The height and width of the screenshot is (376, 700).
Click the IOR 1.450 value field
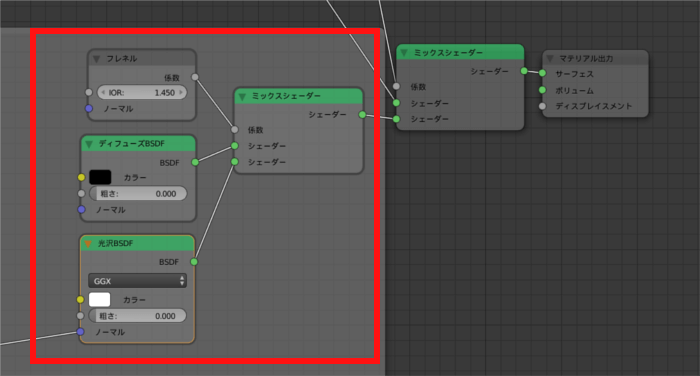(142, 92)
